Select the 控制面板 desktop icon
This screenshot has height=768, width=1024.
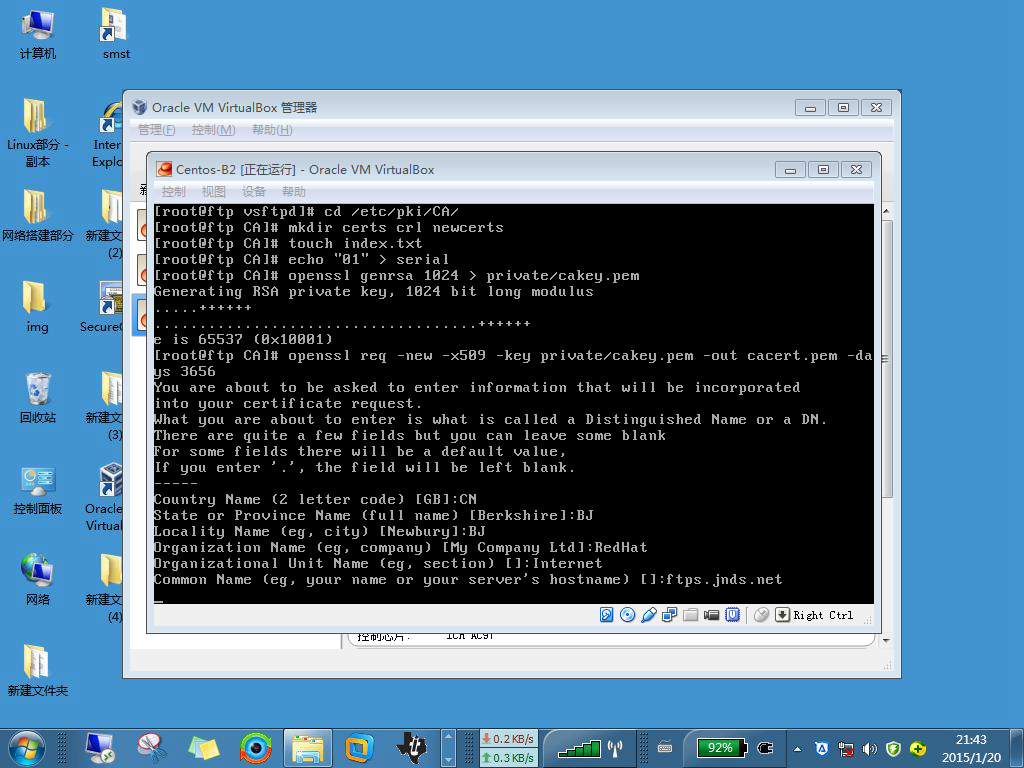(x=37, y=489)
